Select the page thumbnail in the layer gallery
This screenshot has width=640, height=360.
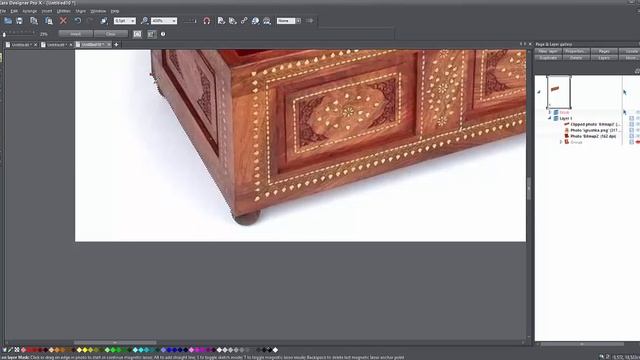[558, 92]
